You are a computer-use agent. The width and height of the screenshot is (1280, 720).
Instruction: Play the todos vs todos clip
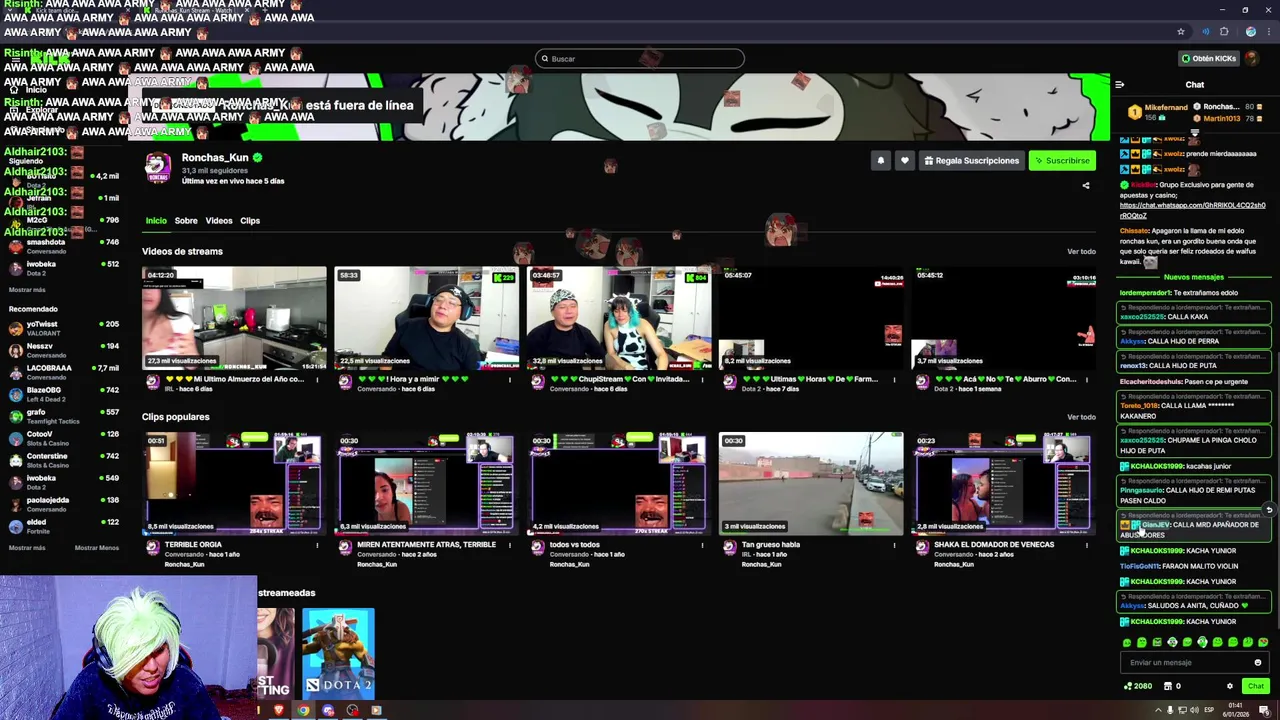click(x=619, y=484)
